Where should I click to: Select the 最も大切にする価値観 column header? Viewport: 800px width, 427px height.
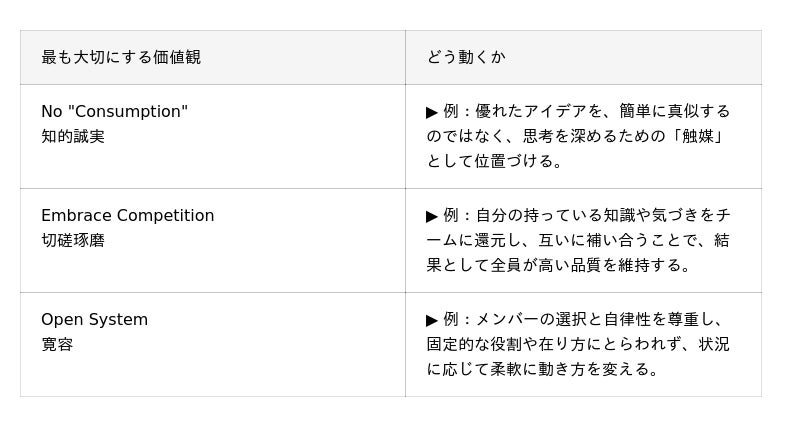pos(121,57)
